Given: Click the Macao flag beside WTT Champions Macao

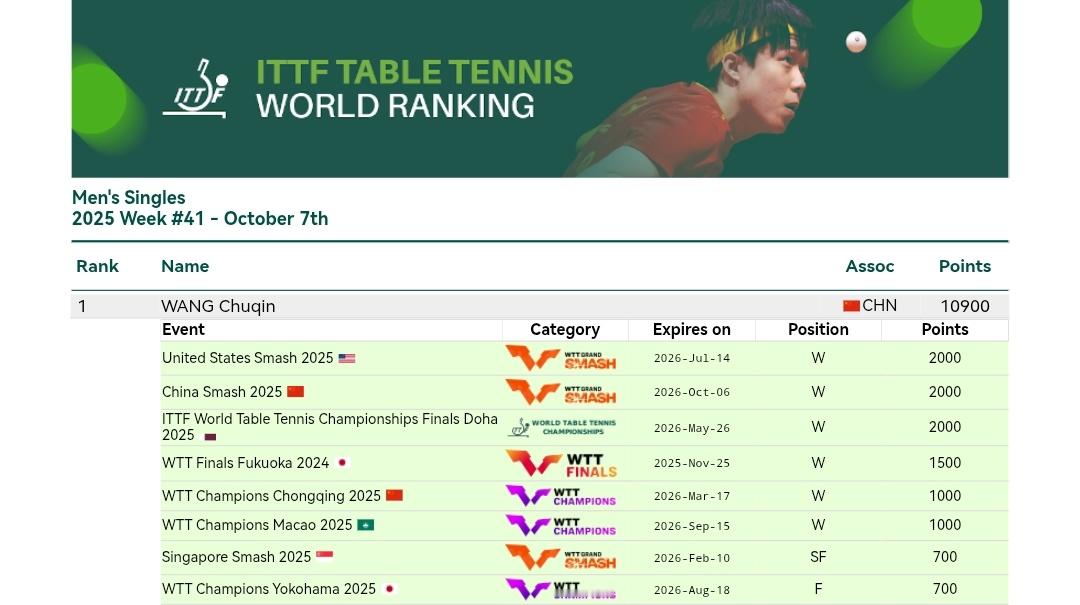Looking at the screenshot, I should point(366,525).
